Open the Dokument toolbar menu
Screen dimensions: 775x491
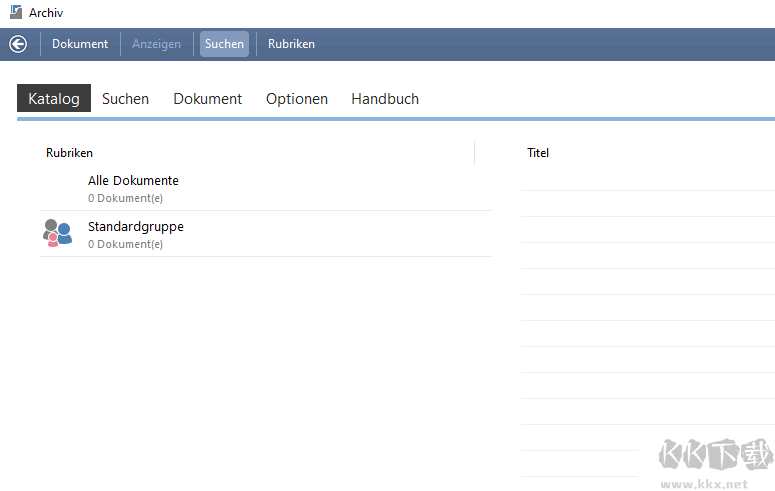tap(80, 44)
